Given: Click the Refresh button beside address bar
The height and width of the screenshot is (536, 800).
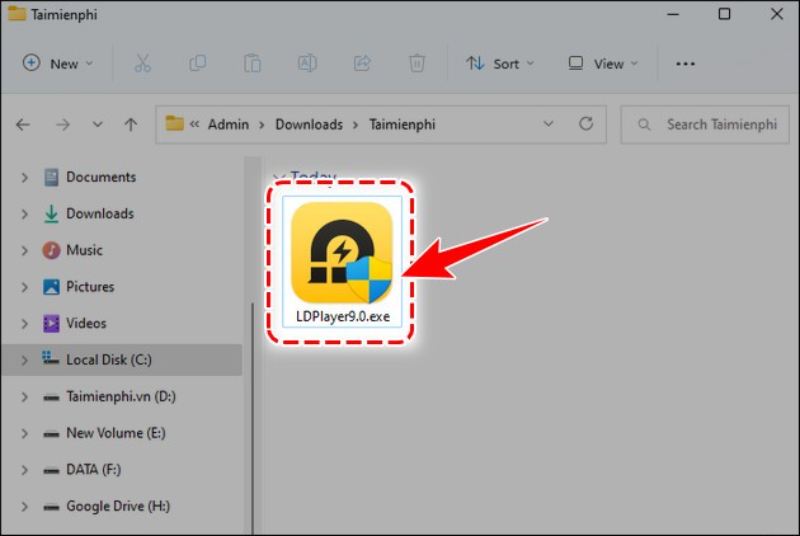Looking at the screenshot, I should click(586, 124).
